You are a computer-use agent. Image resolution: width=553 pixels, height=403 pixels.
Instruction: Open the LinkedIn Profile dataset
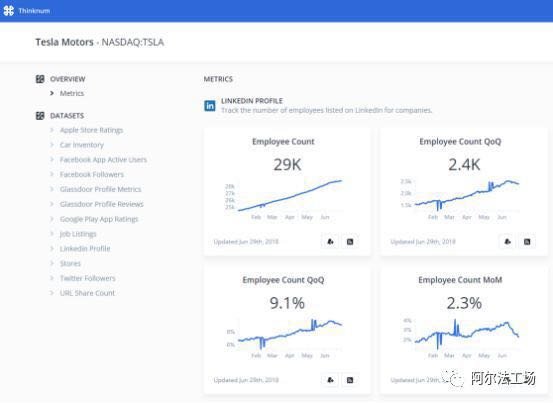[85, 249]
